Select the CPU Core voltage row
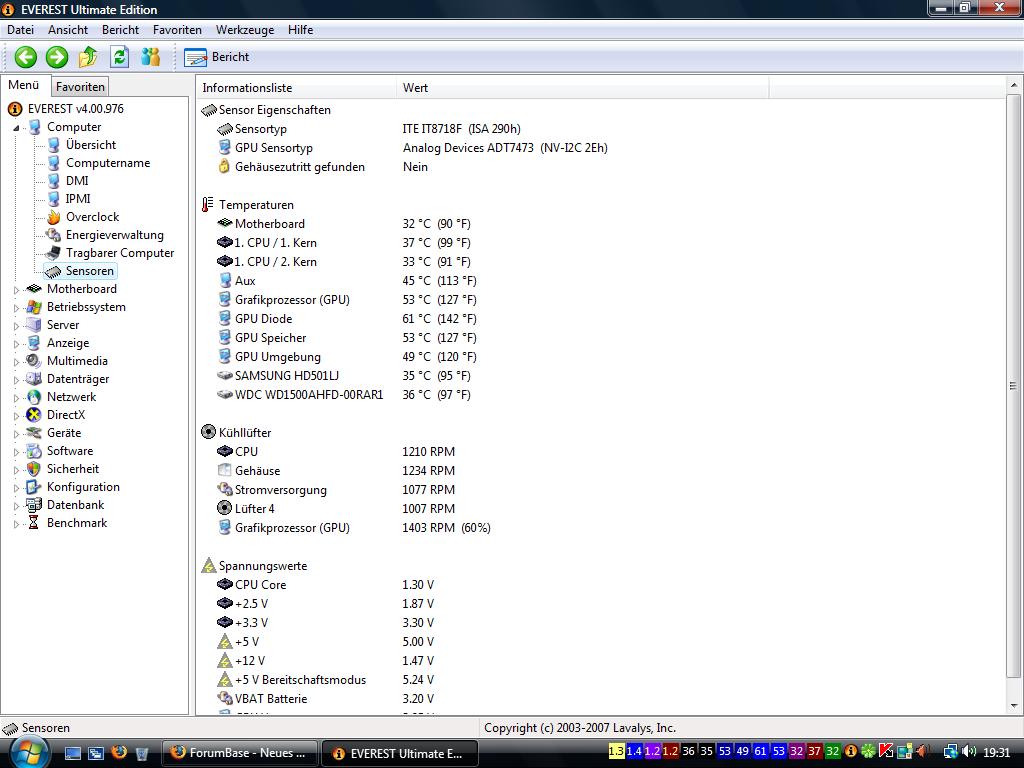 [x=326, y=584]
